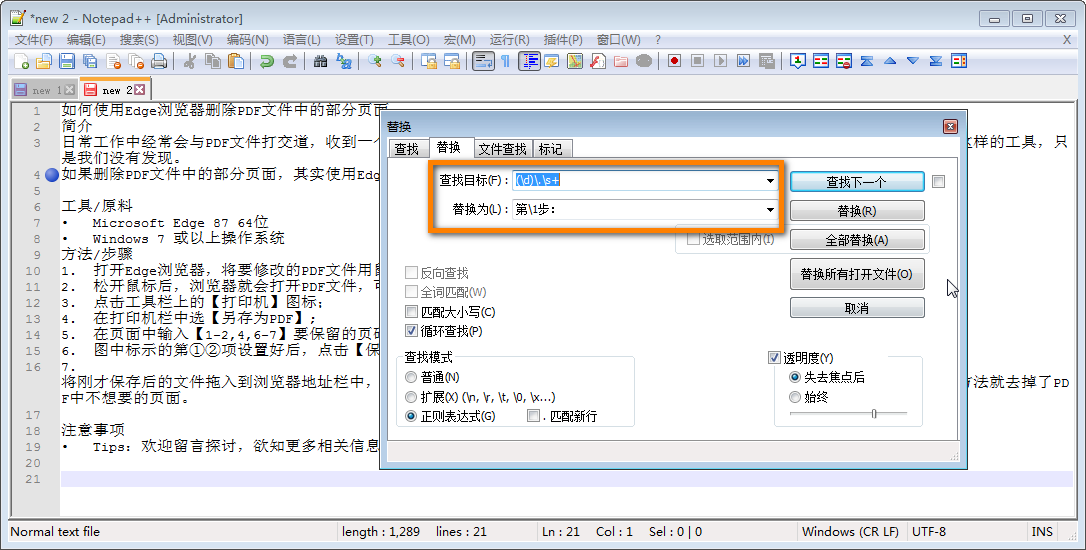The height and width of the screenshot is (550, 1086).
Task: Start macro recording with red dot icon
Action: 674,61
